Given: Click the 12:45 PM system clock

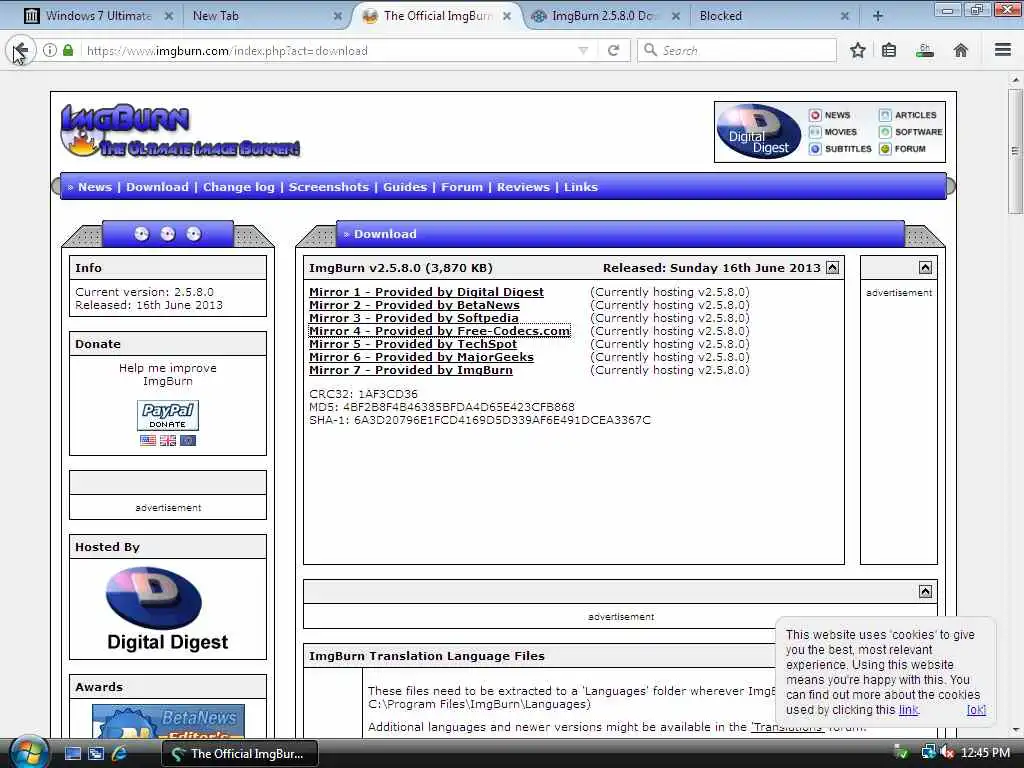Looking at the screenshot, I should tap(985, 753).
